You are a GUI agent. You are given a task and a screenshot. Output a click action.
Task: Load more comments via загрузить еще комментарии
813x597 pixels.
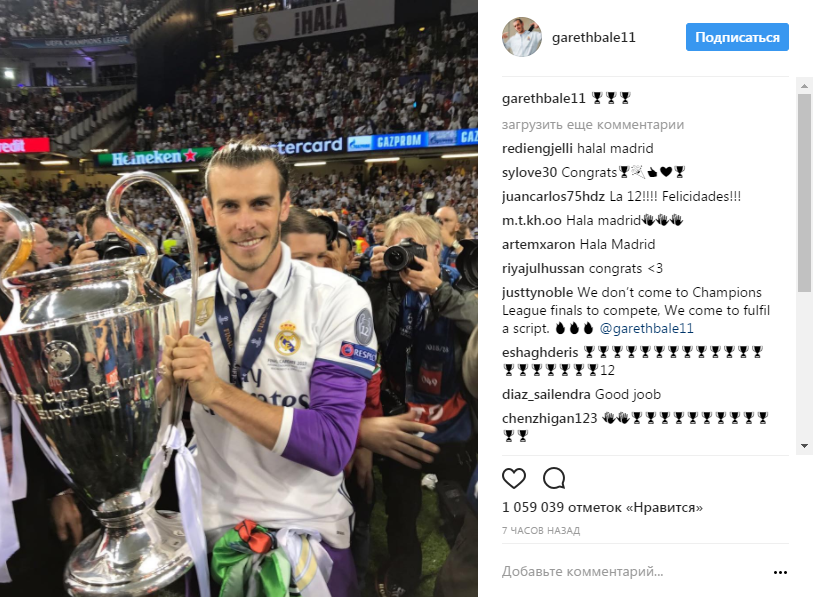(593, 124)
